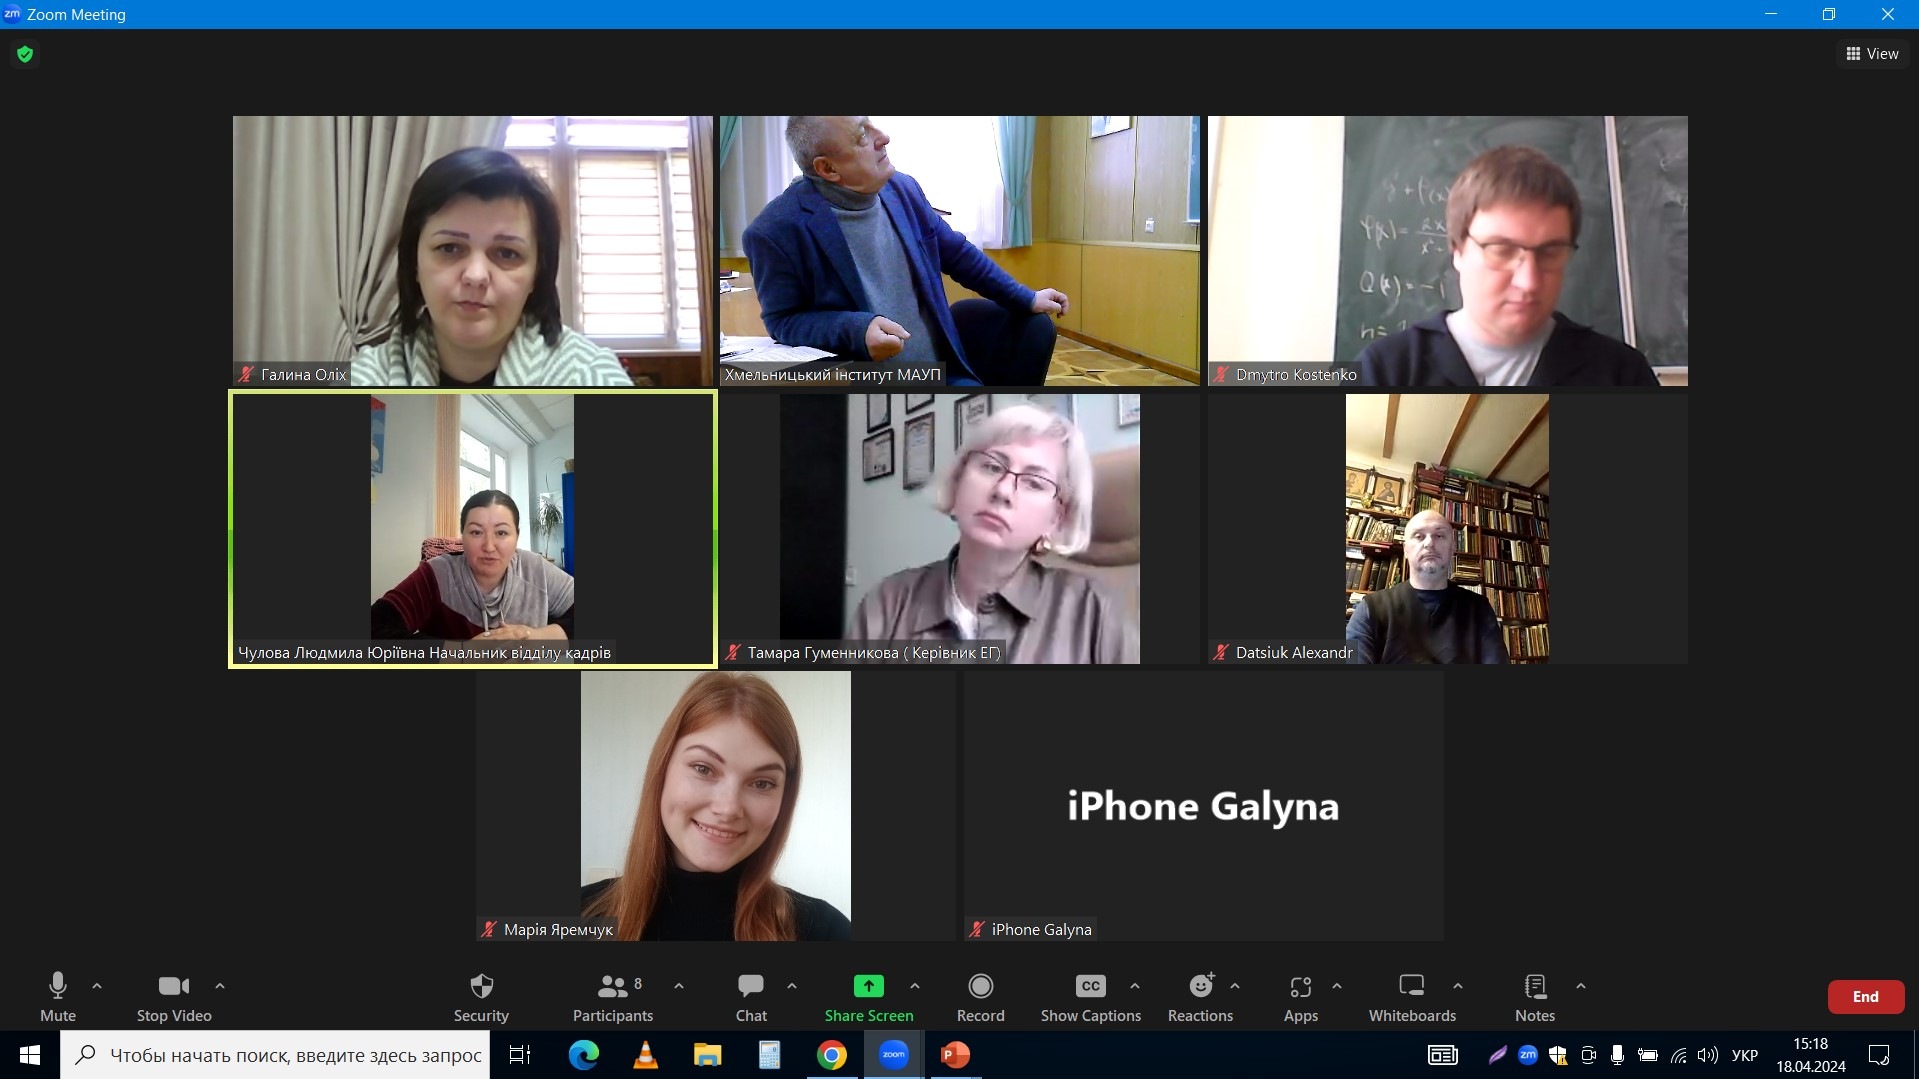Expand video options arrow beside Stop Video
Viewport: 1919px width, 1079px height.
point(220,986)
